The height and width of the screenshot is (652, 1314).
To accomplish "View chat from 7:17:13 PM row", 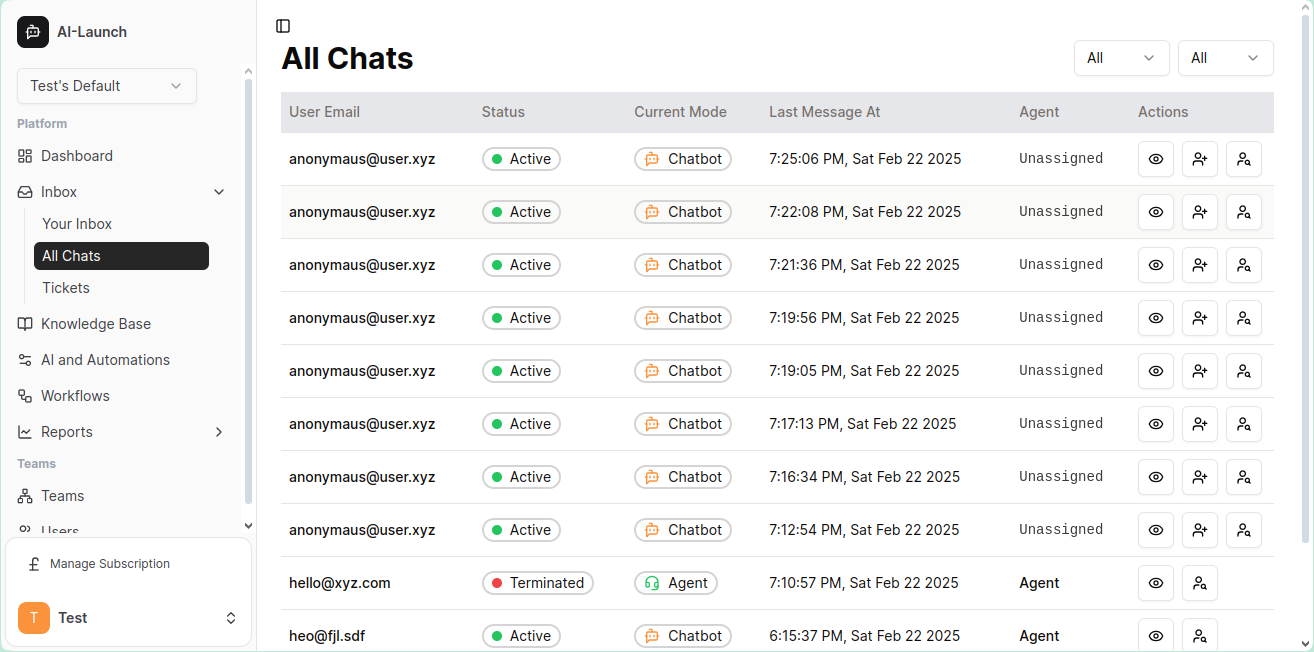I will coord(1156,424).
